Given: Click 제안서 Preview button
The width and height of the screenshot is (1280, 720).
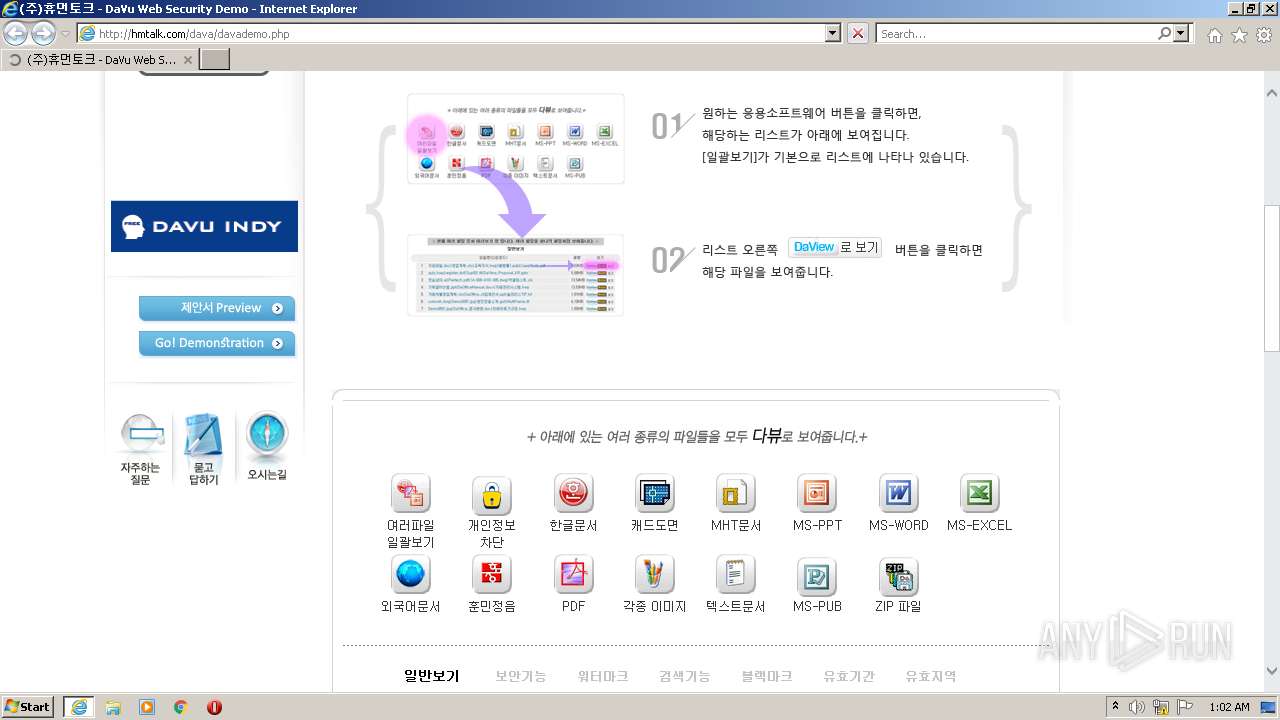Looking at the screenshot, I should [x=217, y=308].
